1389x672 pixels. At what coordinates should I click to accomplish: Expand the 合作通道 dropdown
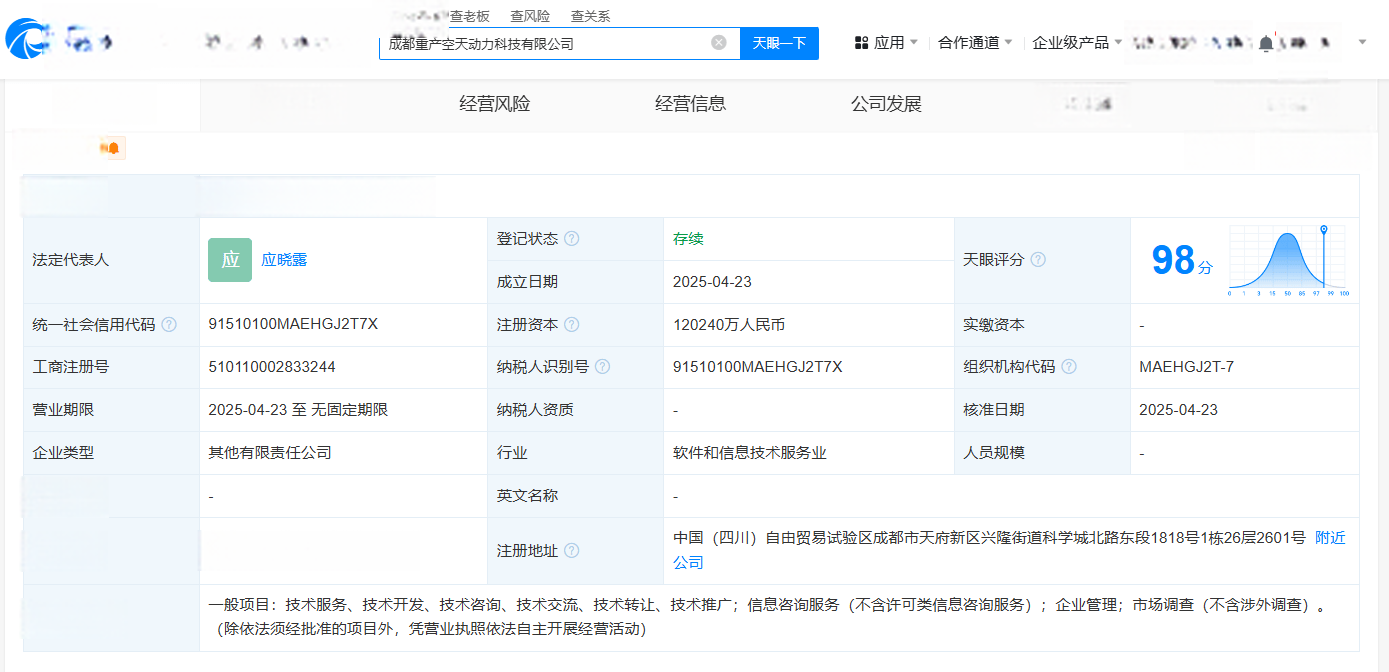coord(1008,43)
